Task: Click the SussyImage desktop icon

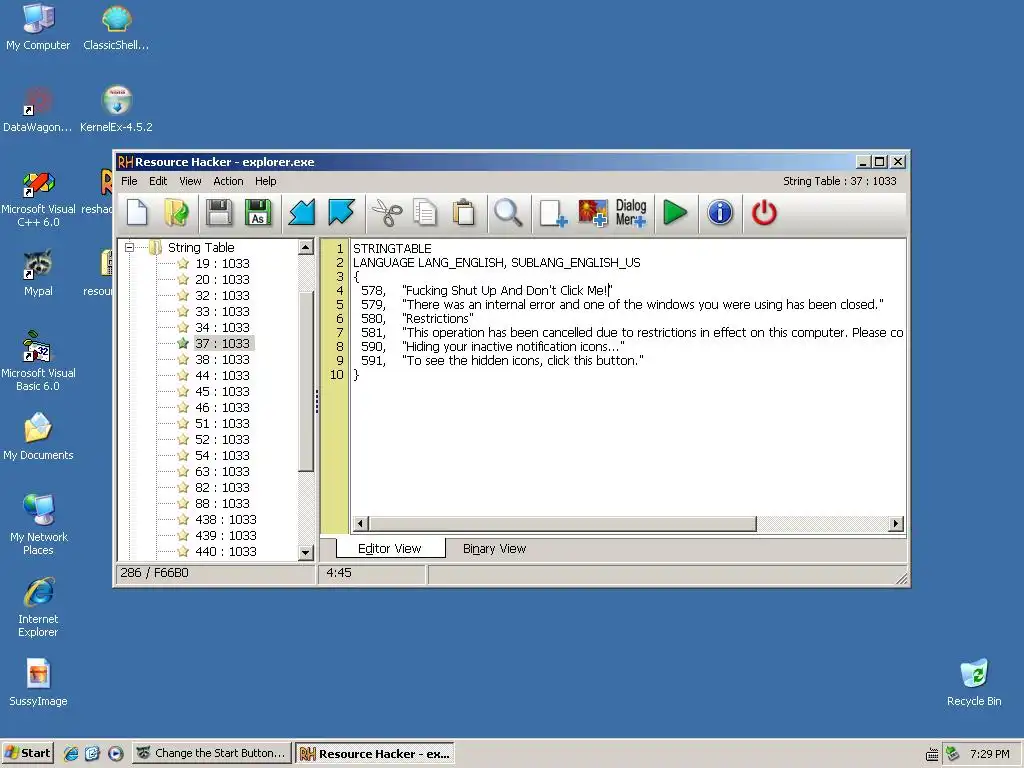Action: point(38,682)
